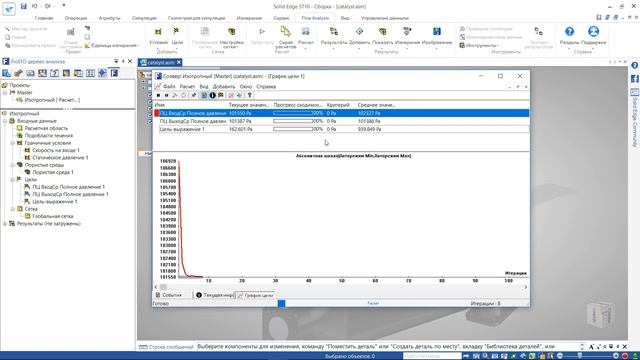Click the help icon in the right sidebar

635,65
